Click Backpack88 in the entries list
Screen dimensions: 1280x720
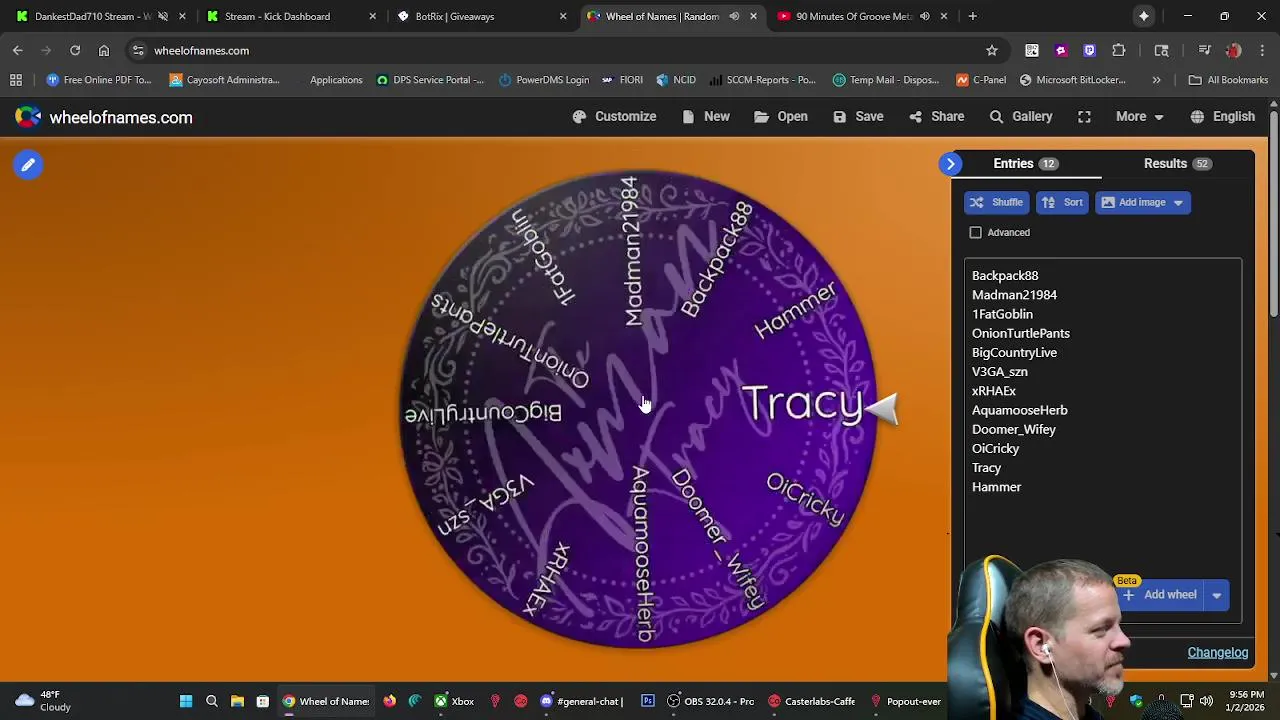point(1005,276)
